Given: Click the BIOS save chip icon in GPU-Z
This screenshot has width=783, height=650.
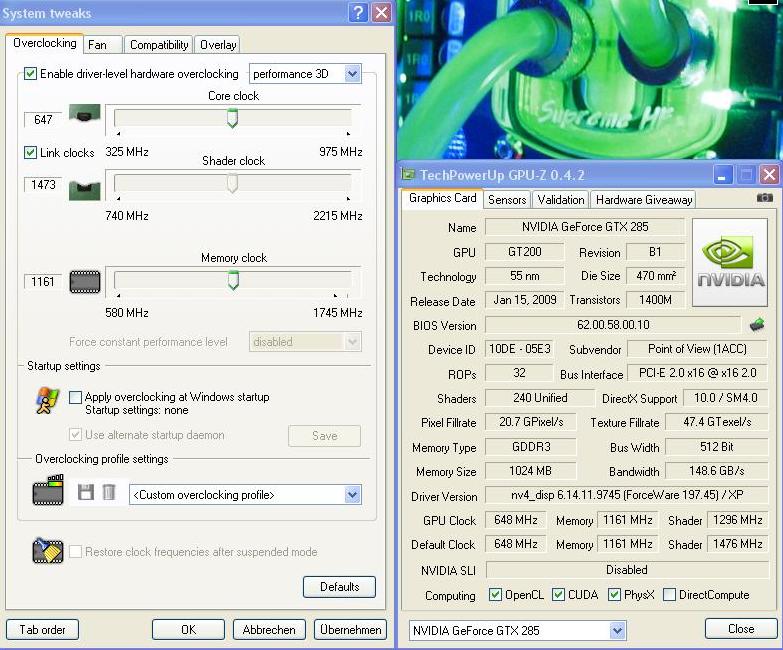Looking at the screenshot, I should [x=757, y=325].
